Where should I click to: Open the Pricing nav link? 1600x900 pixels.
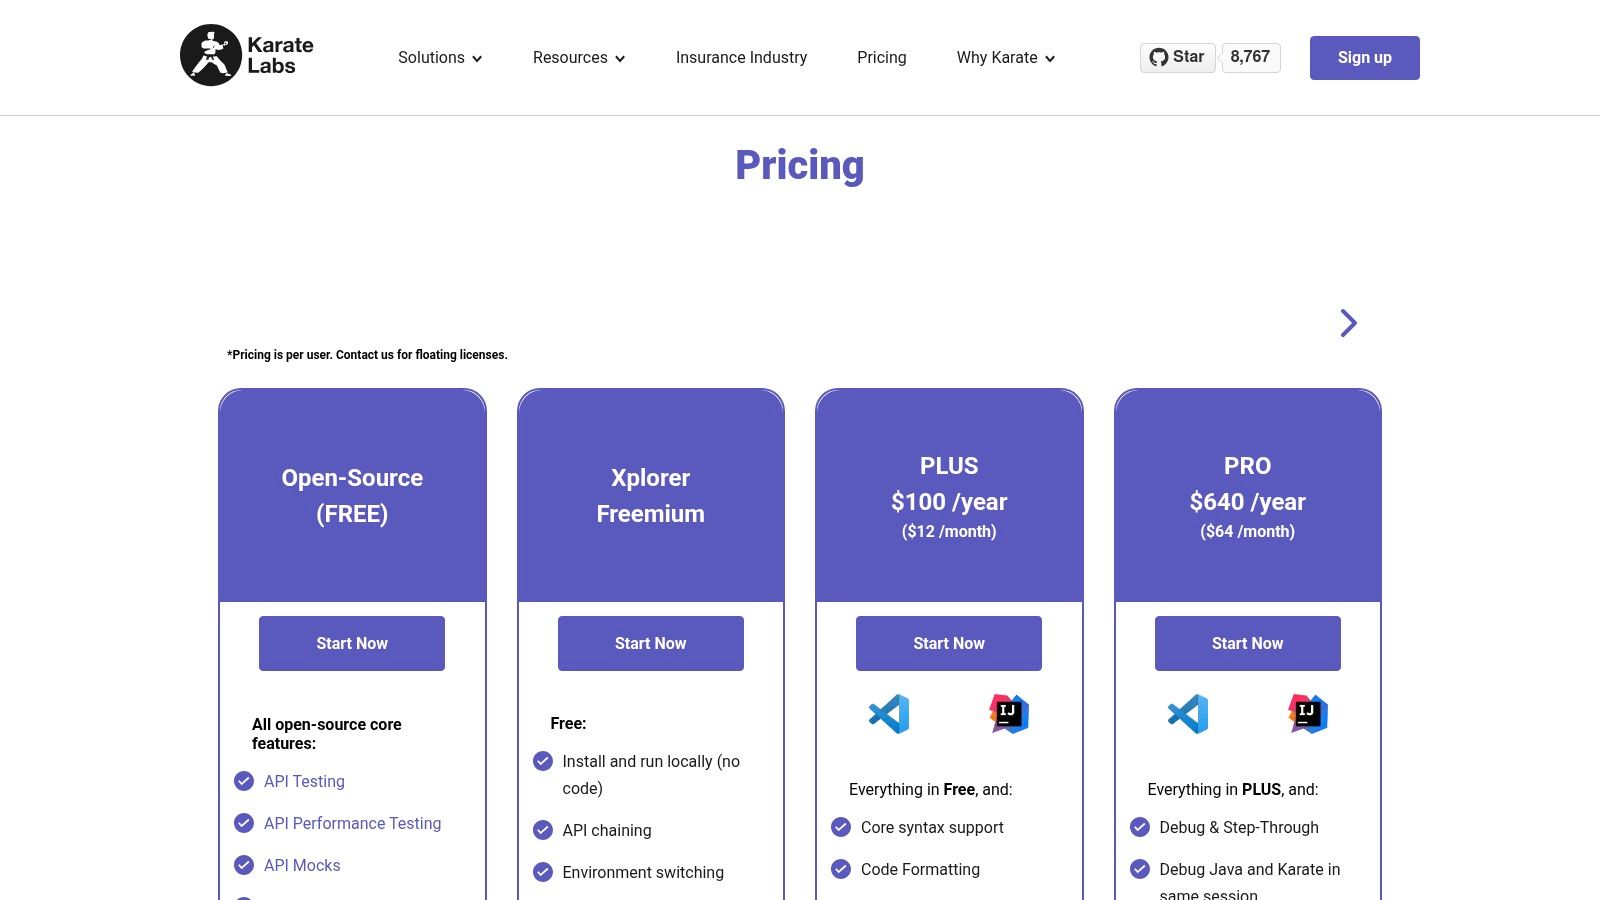(881, 58)
